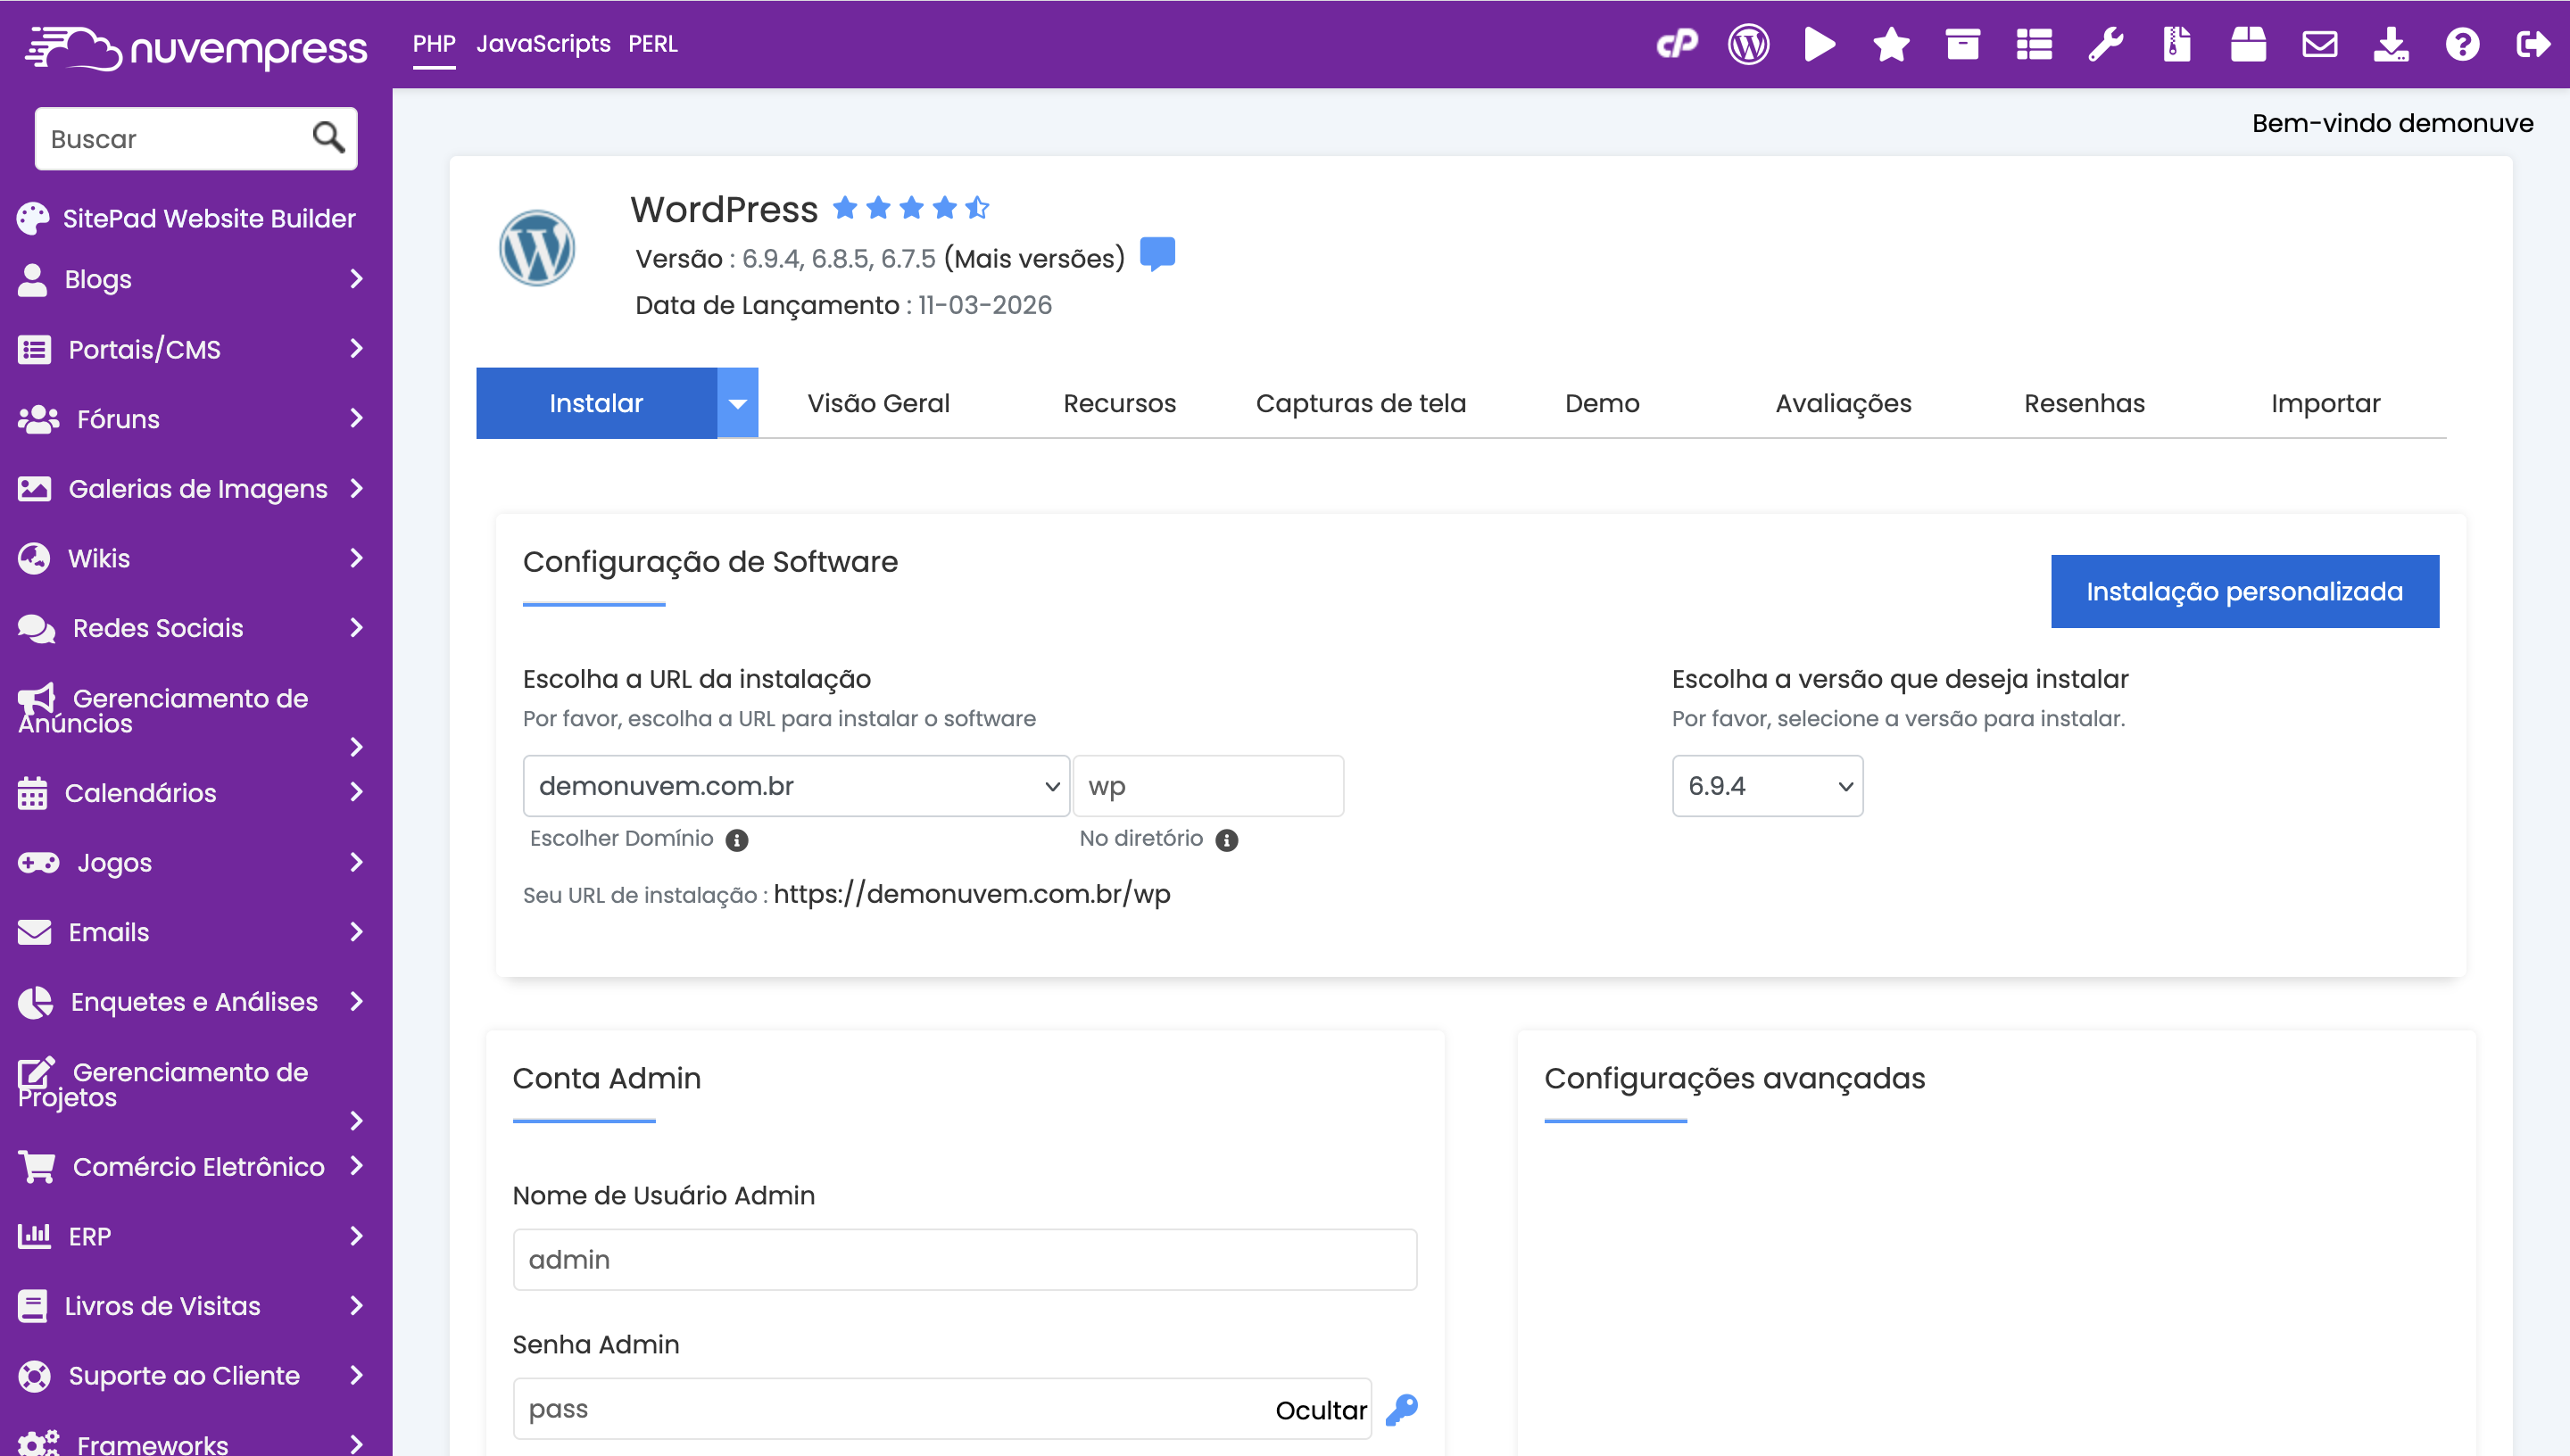Open the installations list icon in top toolbar
2570x1456 pixels.
(x=2034, y=44)
